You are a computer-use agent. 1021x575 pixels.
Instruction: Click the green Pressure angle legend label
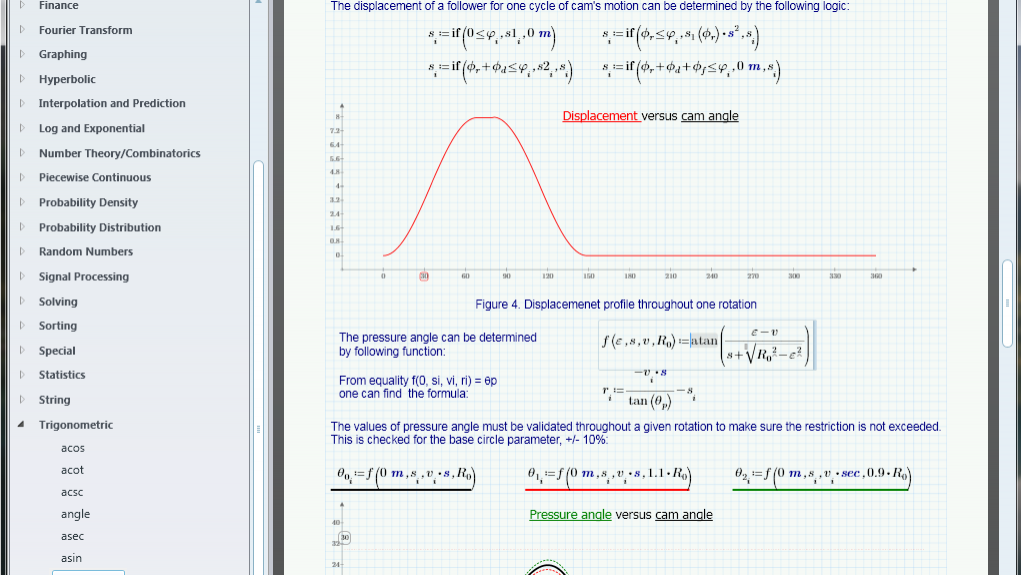[x=570, y=515]
